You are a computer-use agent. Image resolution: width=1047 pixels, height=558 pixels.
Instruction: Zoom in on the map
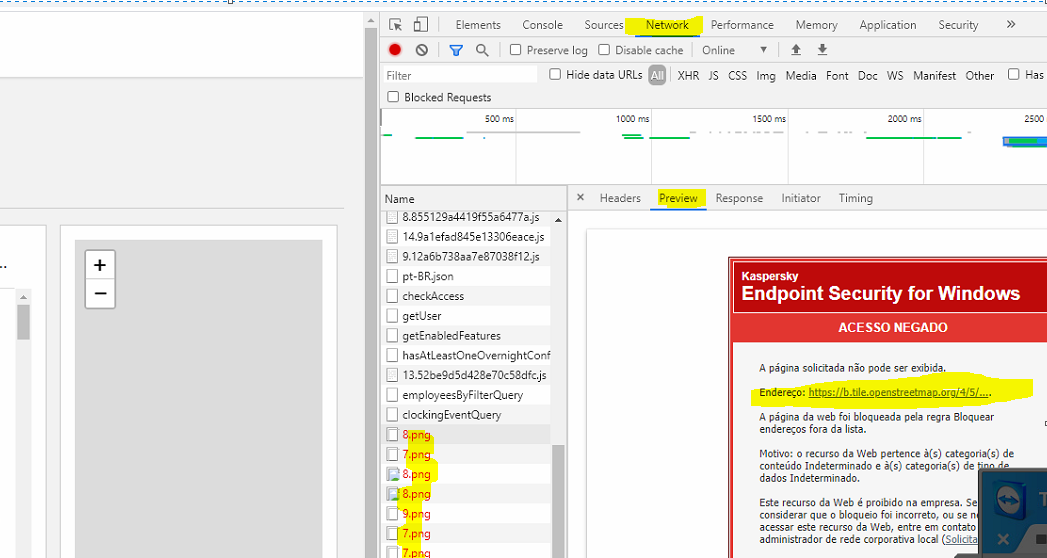tap(99, 265)
